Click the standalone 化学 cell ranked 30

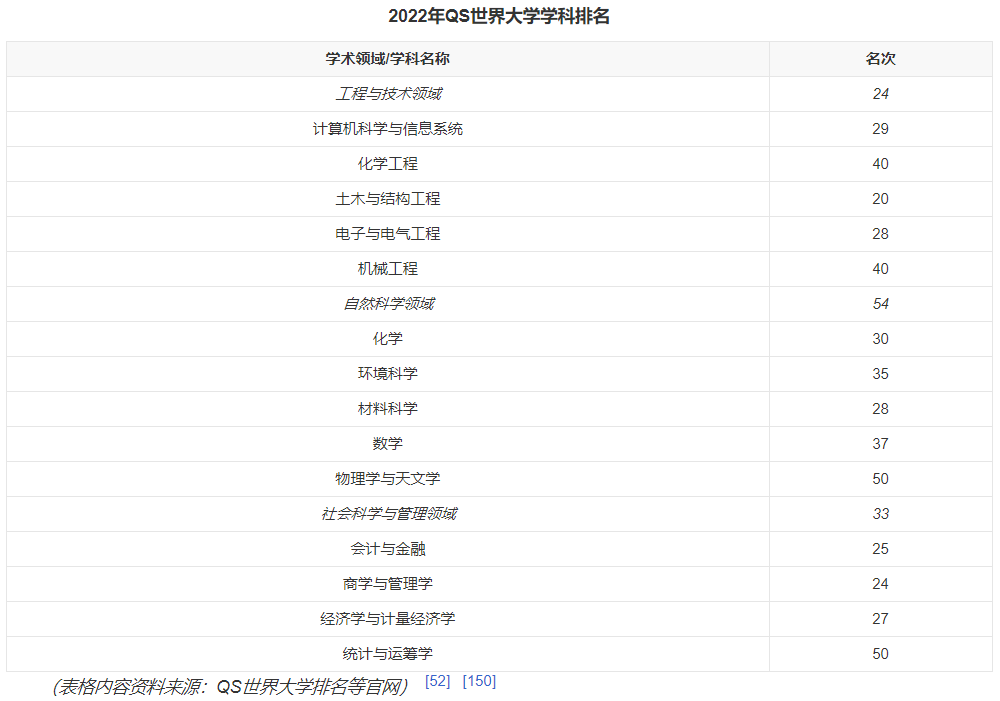(388, 339)
